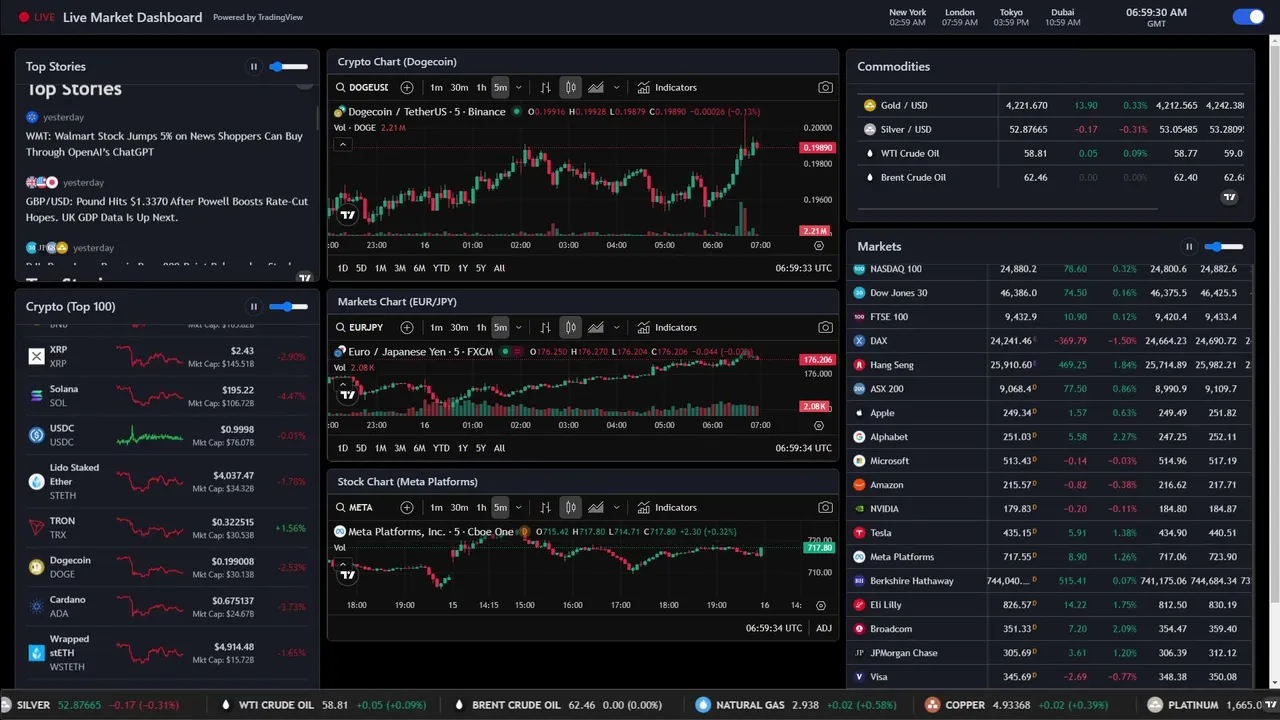
Task: Click the TradingView logo on Dogecoin chart
Action: (x=347, y=215)
